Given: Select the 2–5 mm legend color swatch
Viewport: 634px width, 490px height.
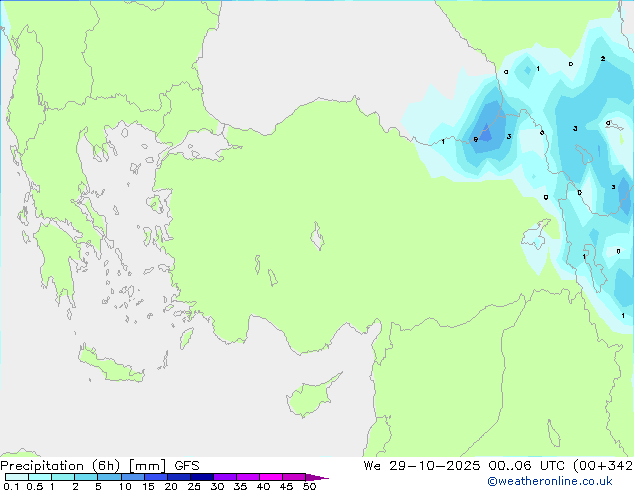Looking at the screenshot, I should coord(86,477).
